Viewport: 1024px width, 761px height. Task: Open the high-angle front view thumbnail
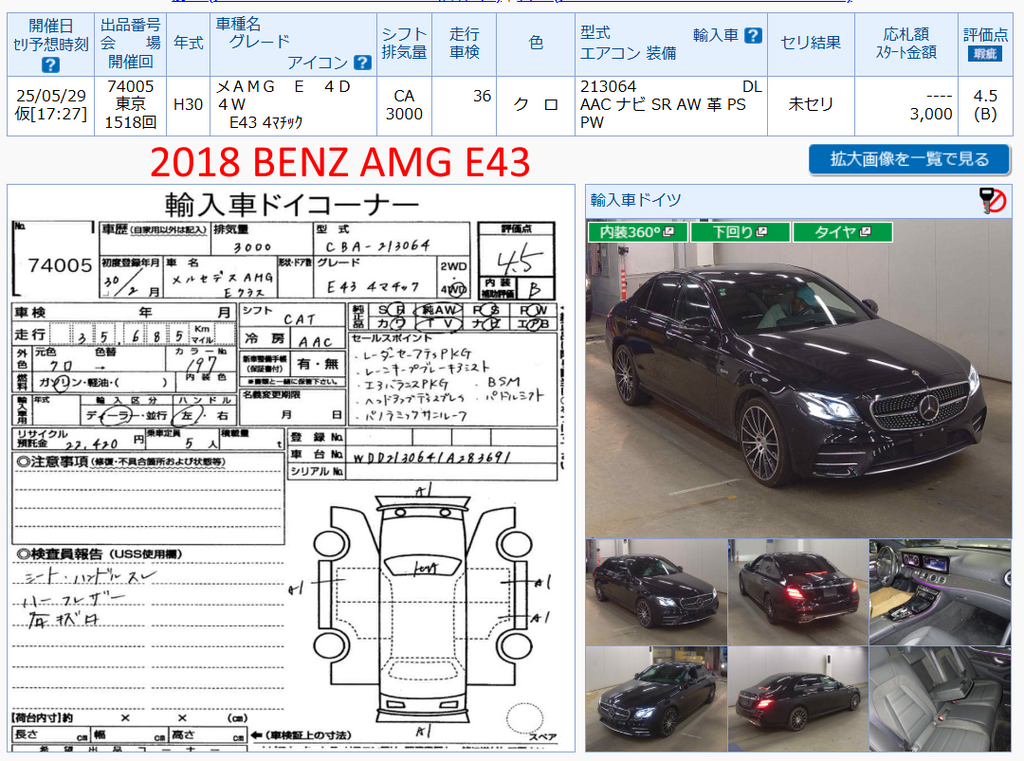656,699
